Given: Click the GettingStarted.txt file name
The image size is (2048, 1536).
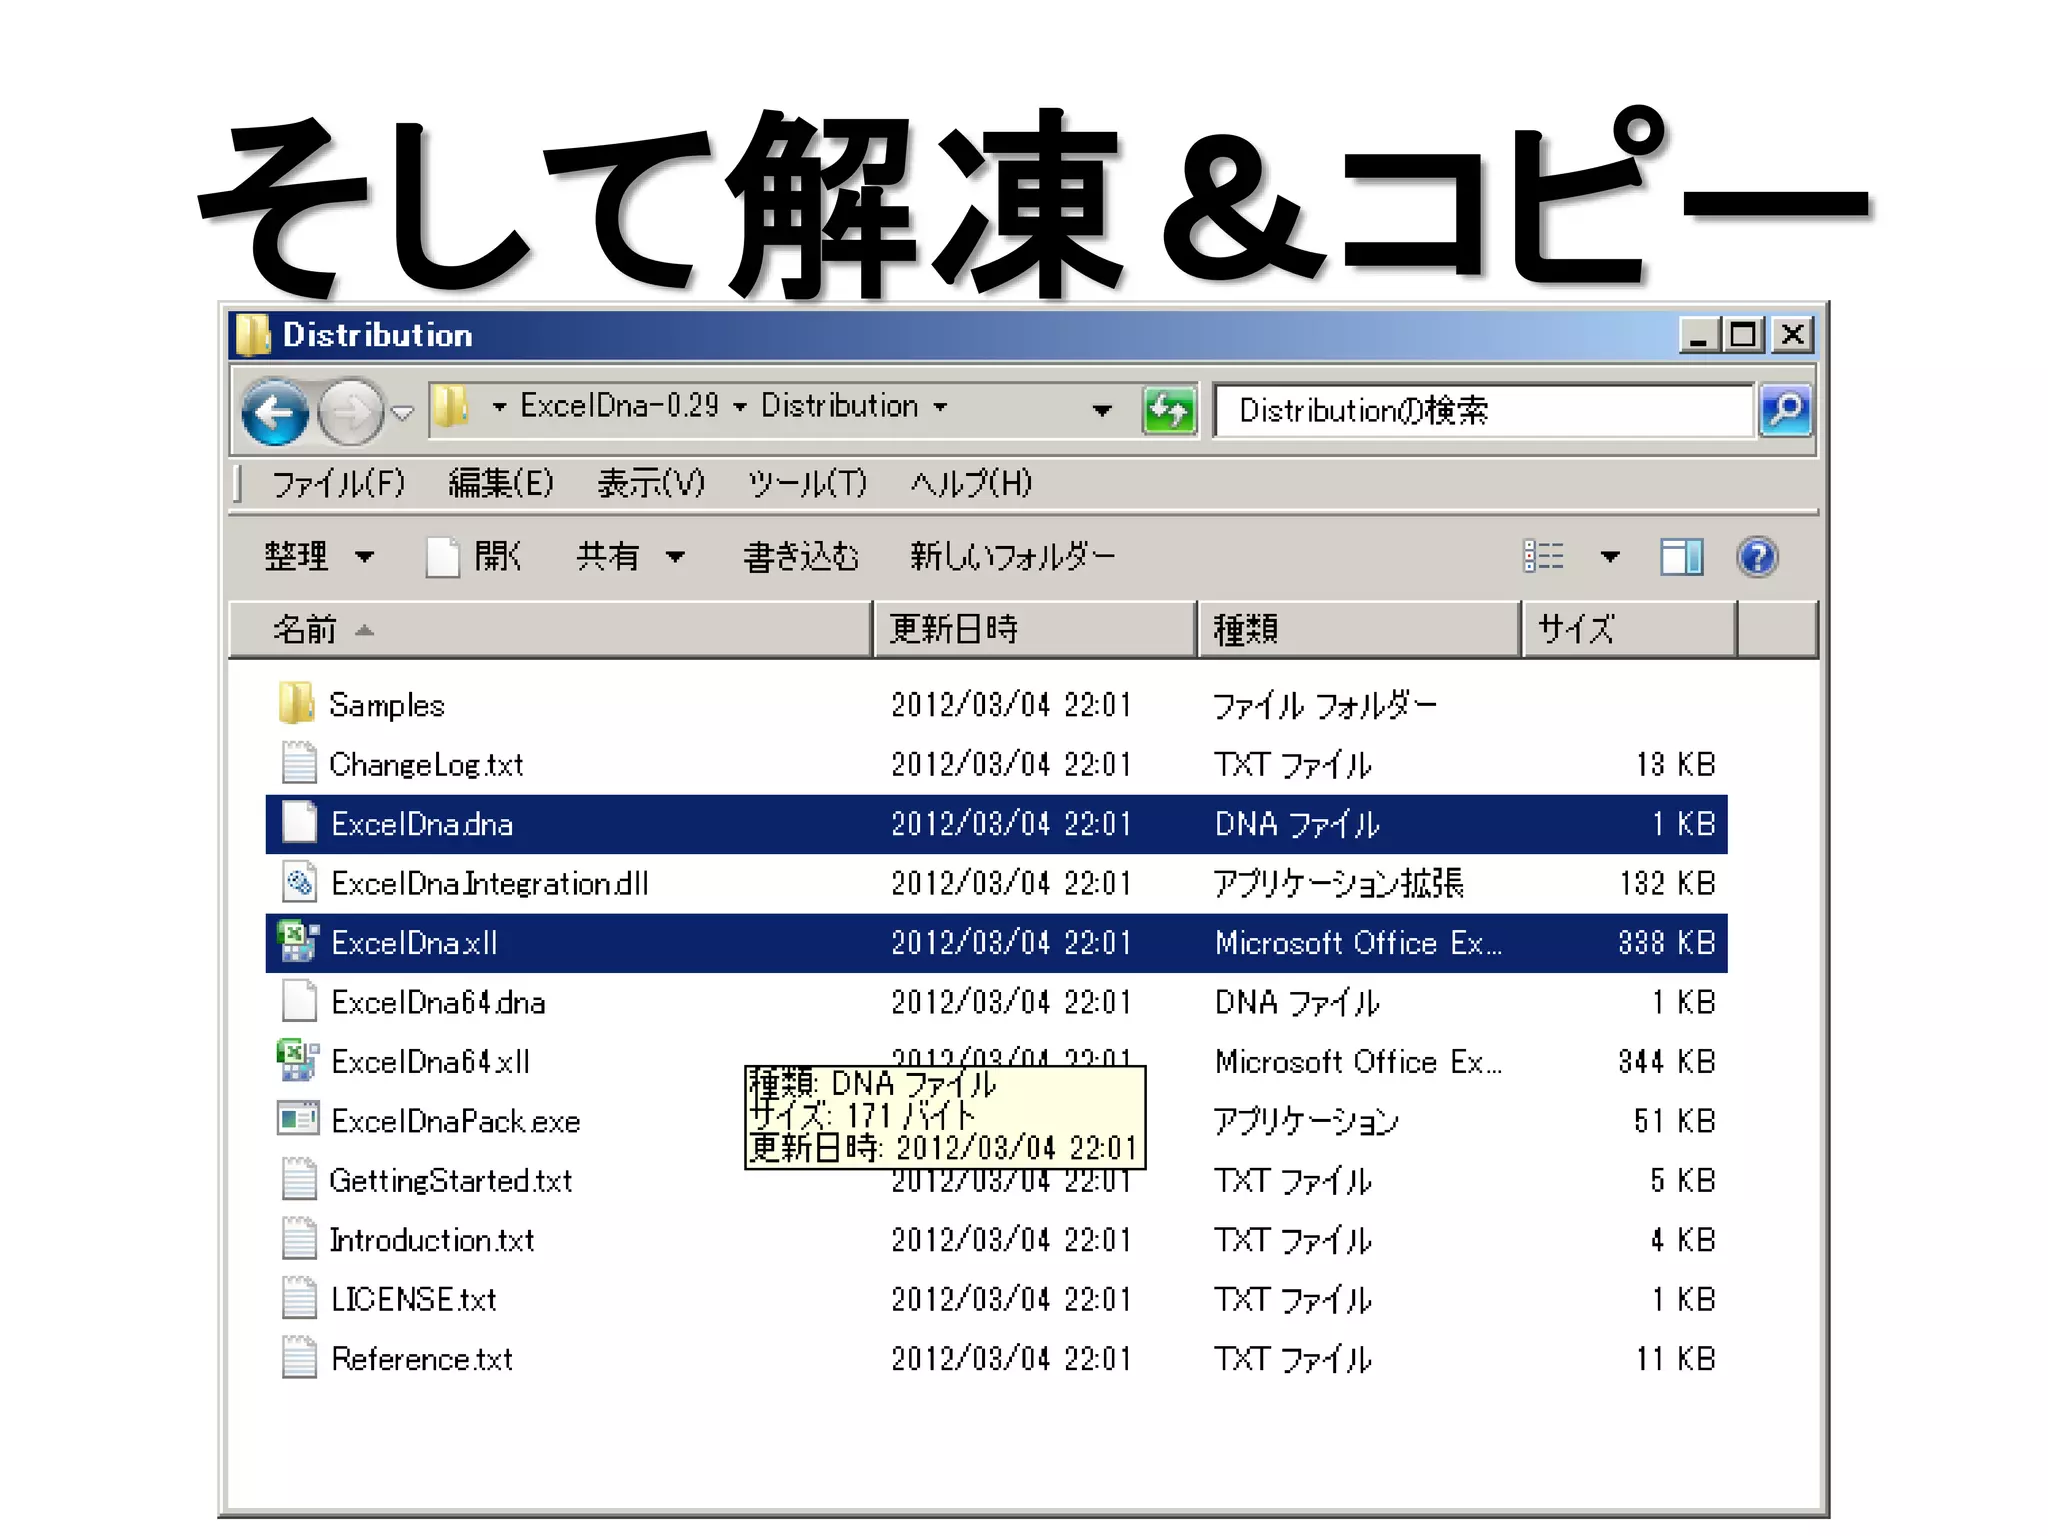Looking at the screenshot, I should click(x=451, y=1181).
